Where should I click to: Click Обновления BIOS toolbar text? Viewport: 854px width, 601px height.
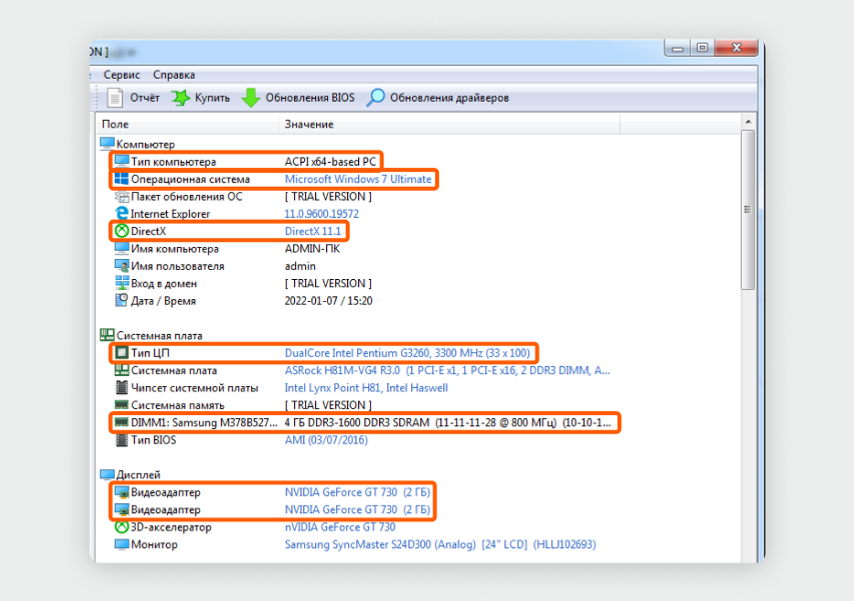click(x=309, y=98)
